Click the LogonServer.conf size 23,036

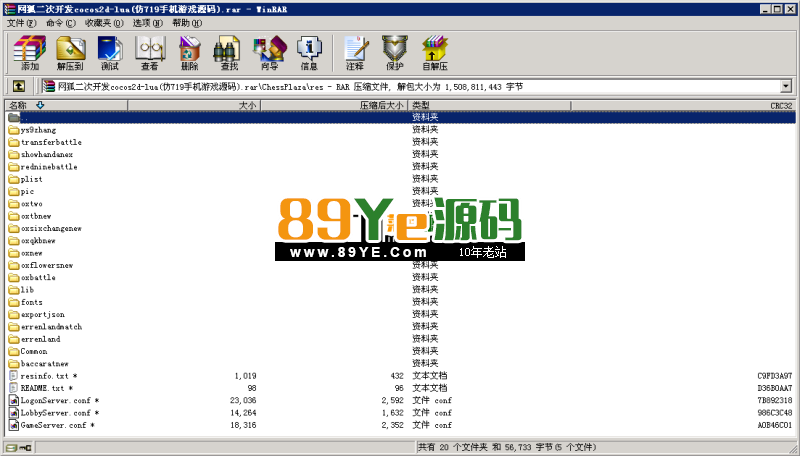tap(243, 400)
